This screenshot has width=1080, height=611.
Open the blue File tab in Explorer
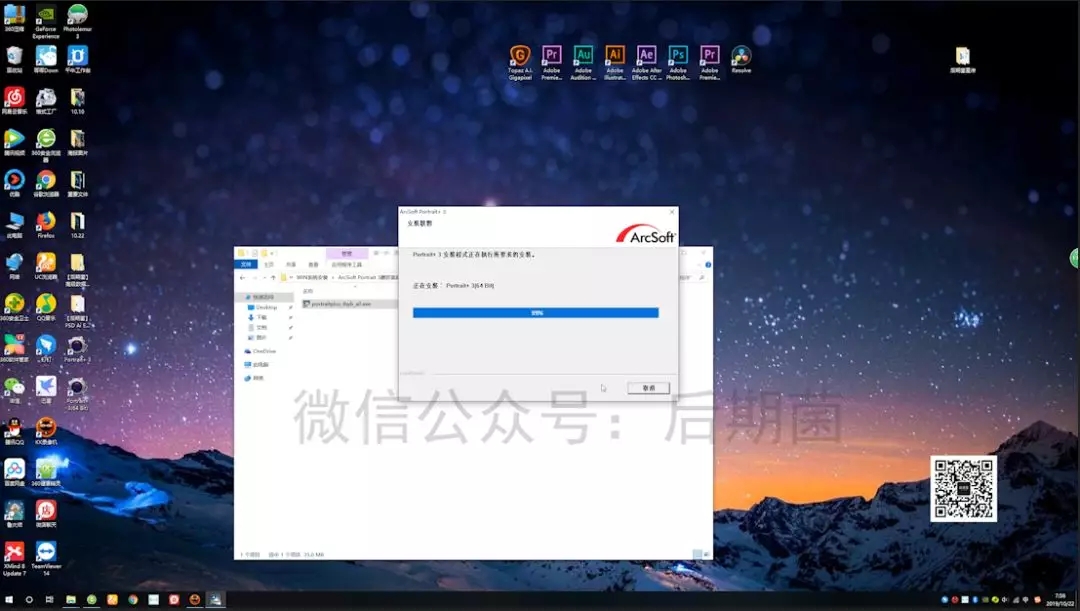(x=246, y=265)
